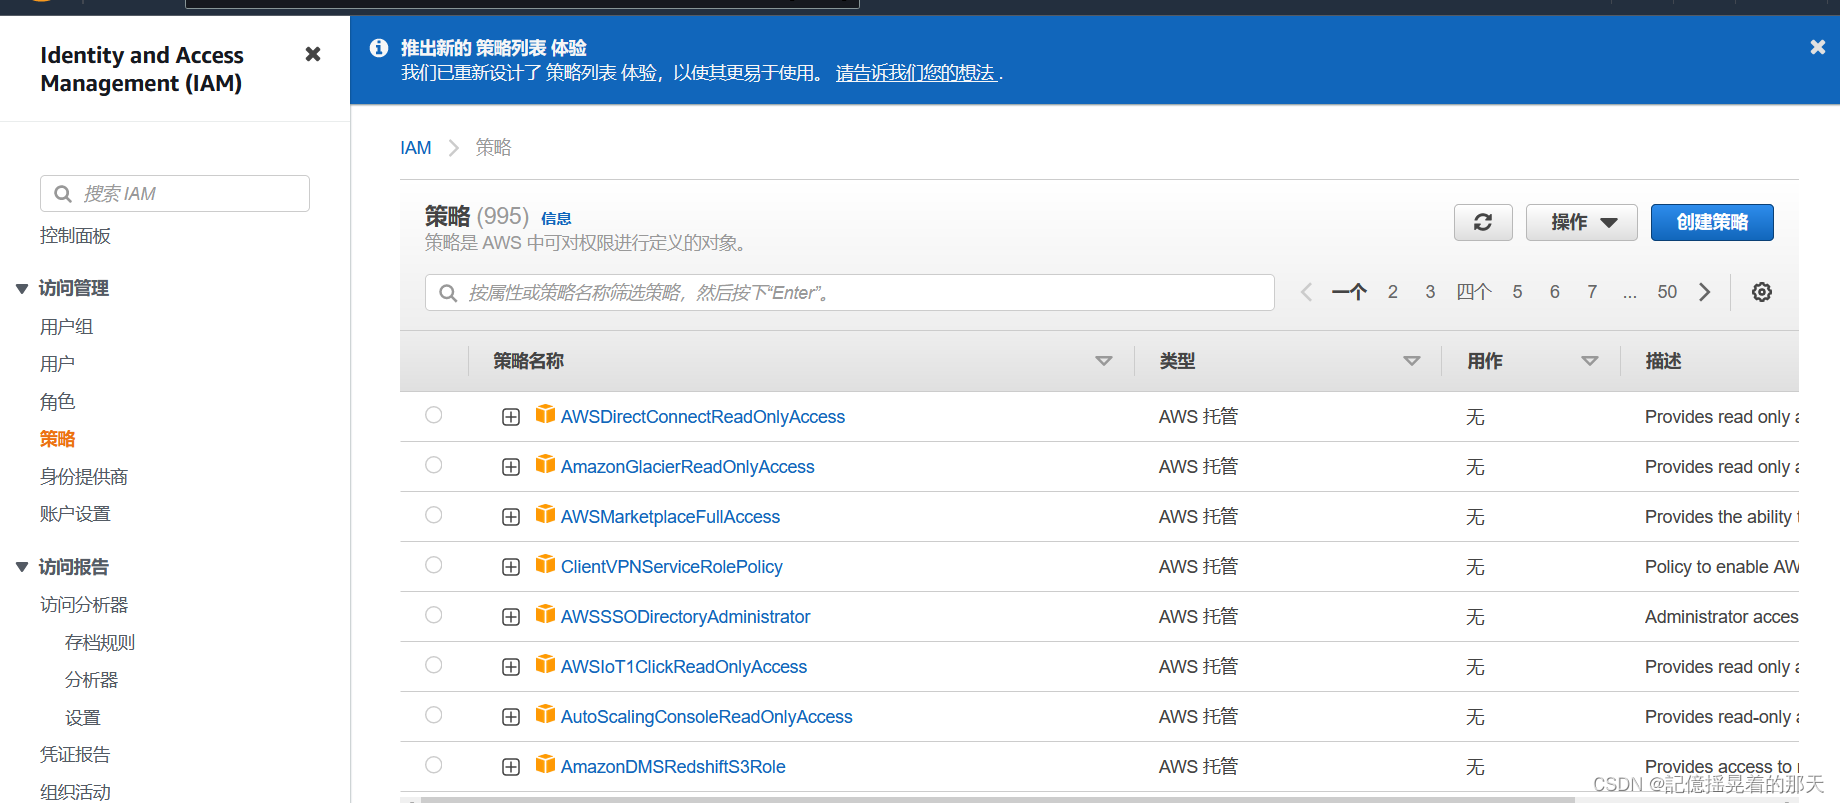1840x803 pixels.
Task: Select radio button for AutoScalingConsoleReadOnlyAccess
Action: (433, 715)
